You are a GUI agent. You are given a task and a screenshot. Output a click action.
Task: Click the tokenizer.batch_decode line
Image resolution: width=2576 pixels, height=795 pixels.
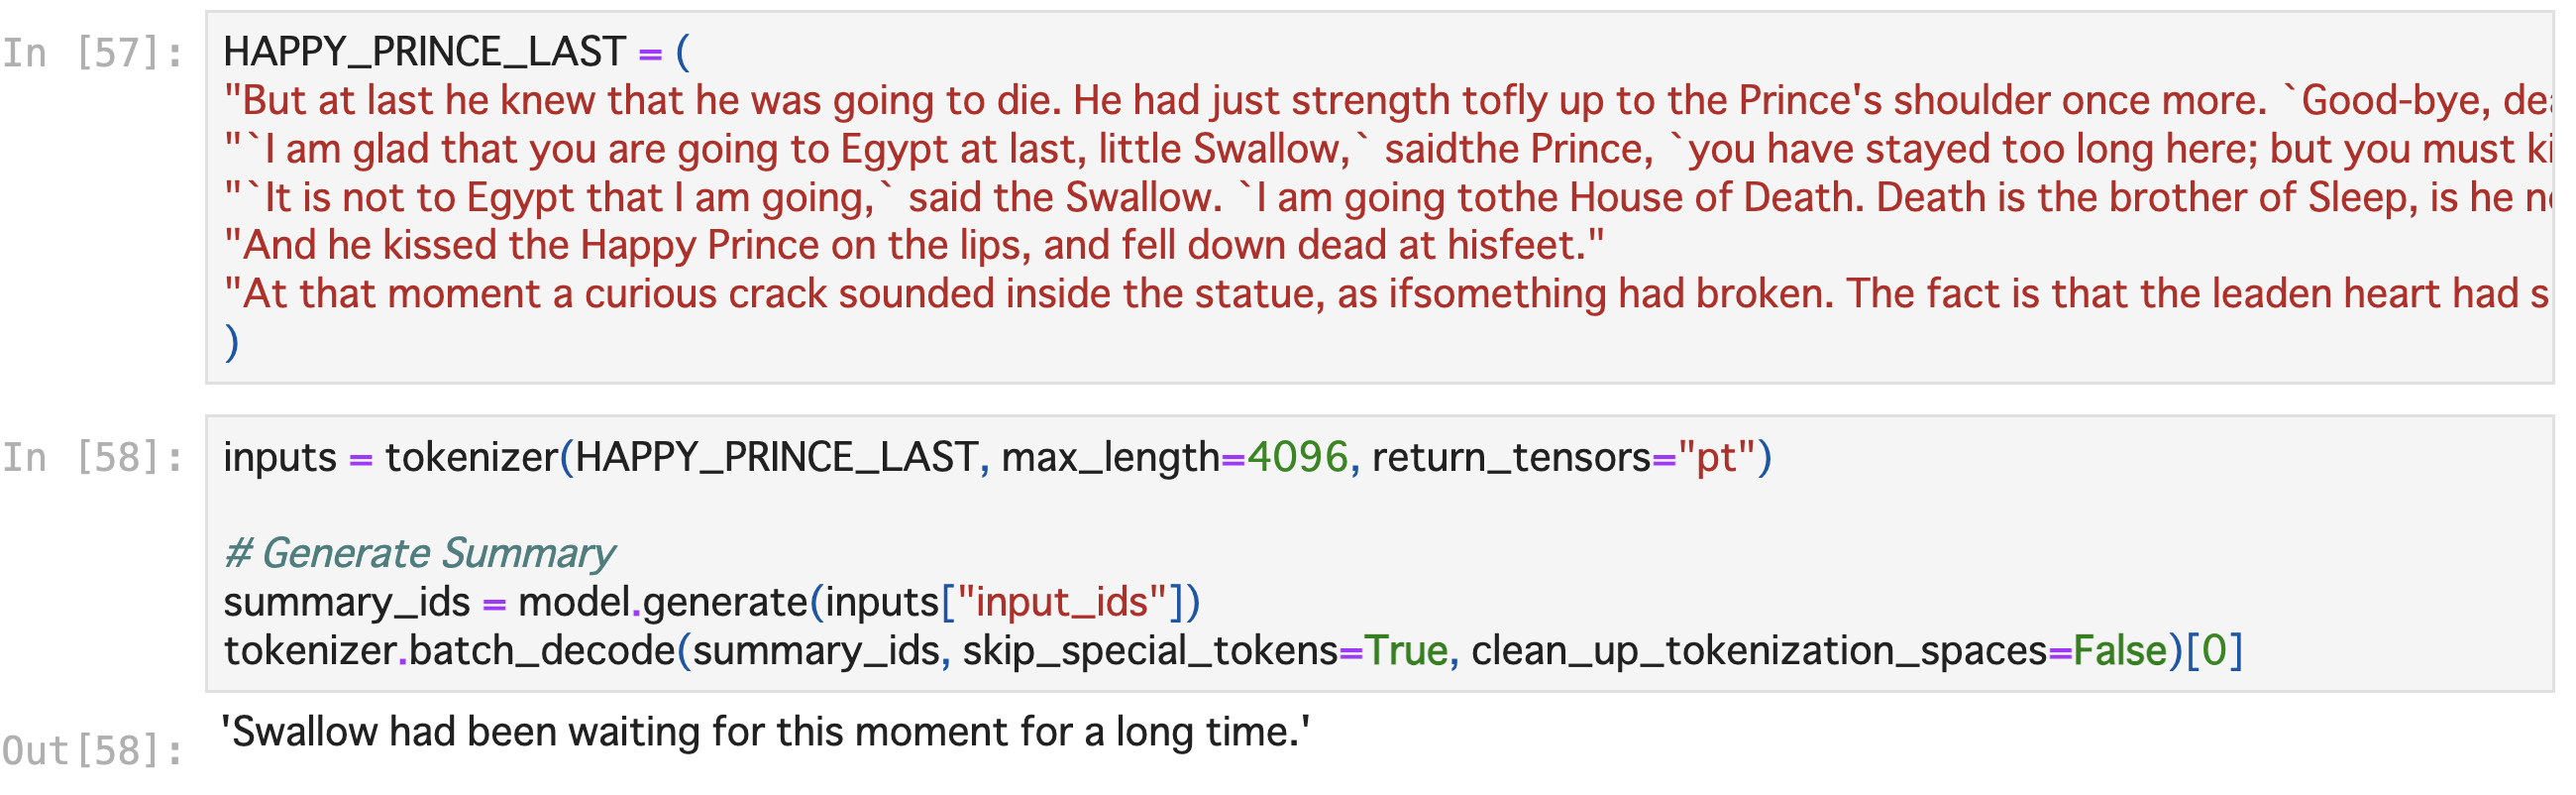[x=1233, y=651]
